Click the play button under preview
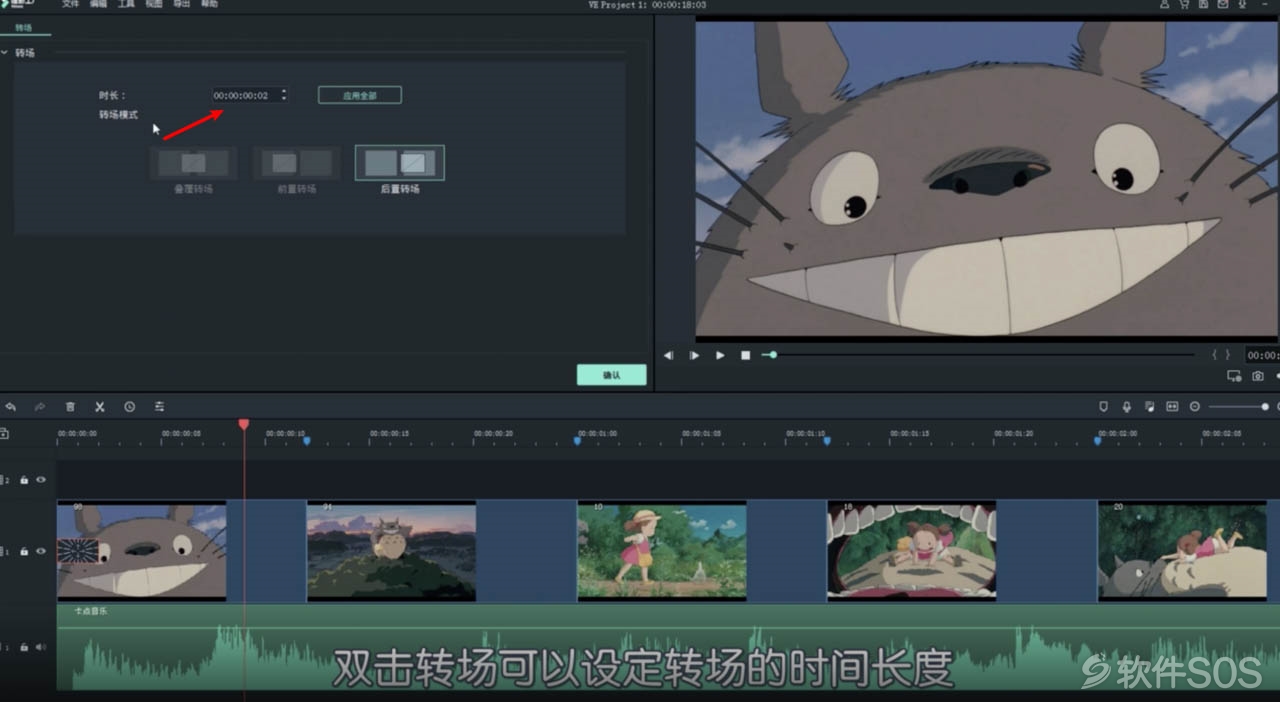 (720, 355)
